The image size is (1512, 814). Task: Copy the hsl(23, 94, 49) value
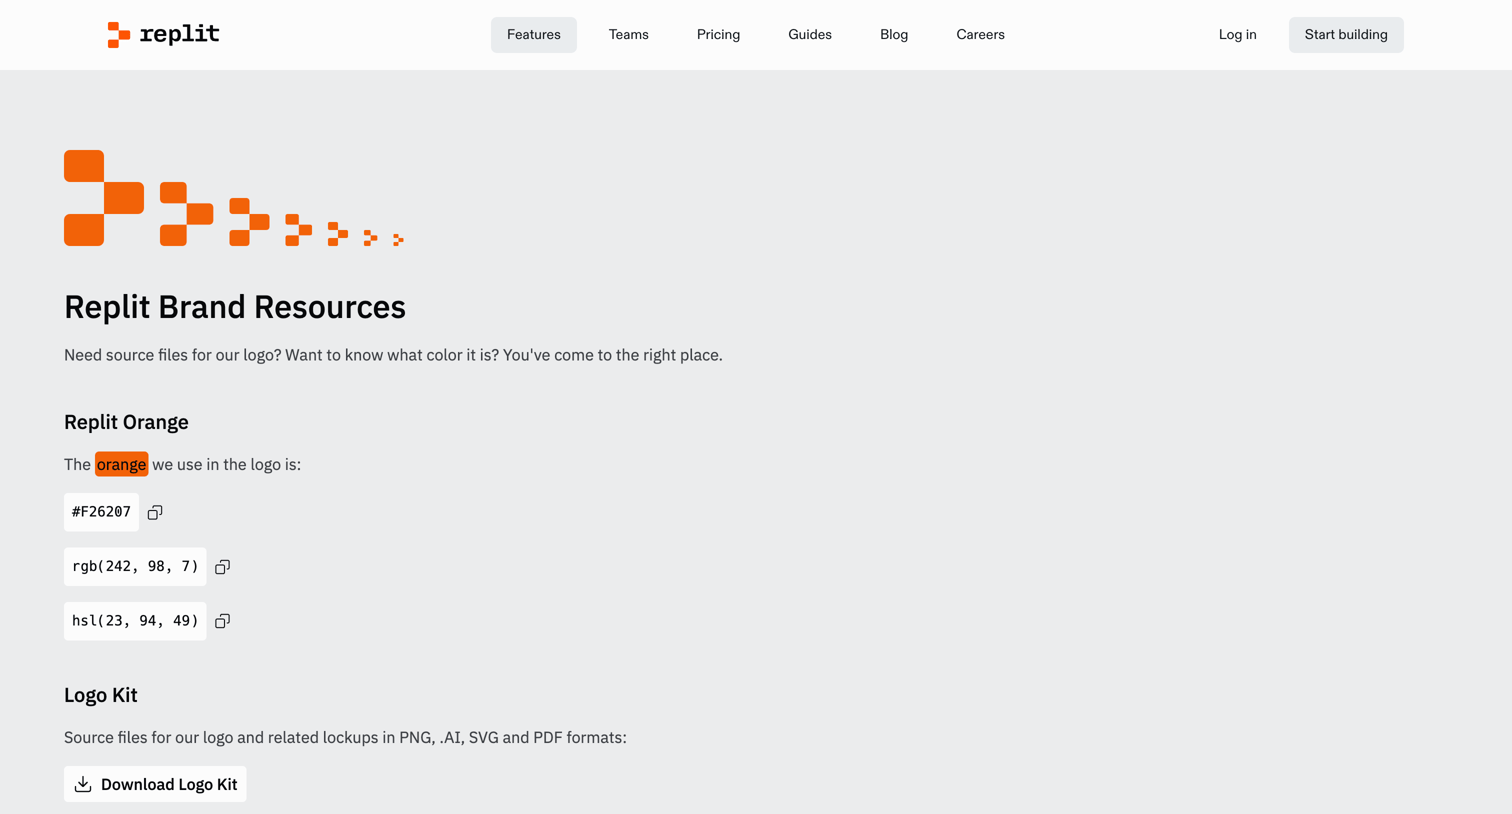[223, 621]
